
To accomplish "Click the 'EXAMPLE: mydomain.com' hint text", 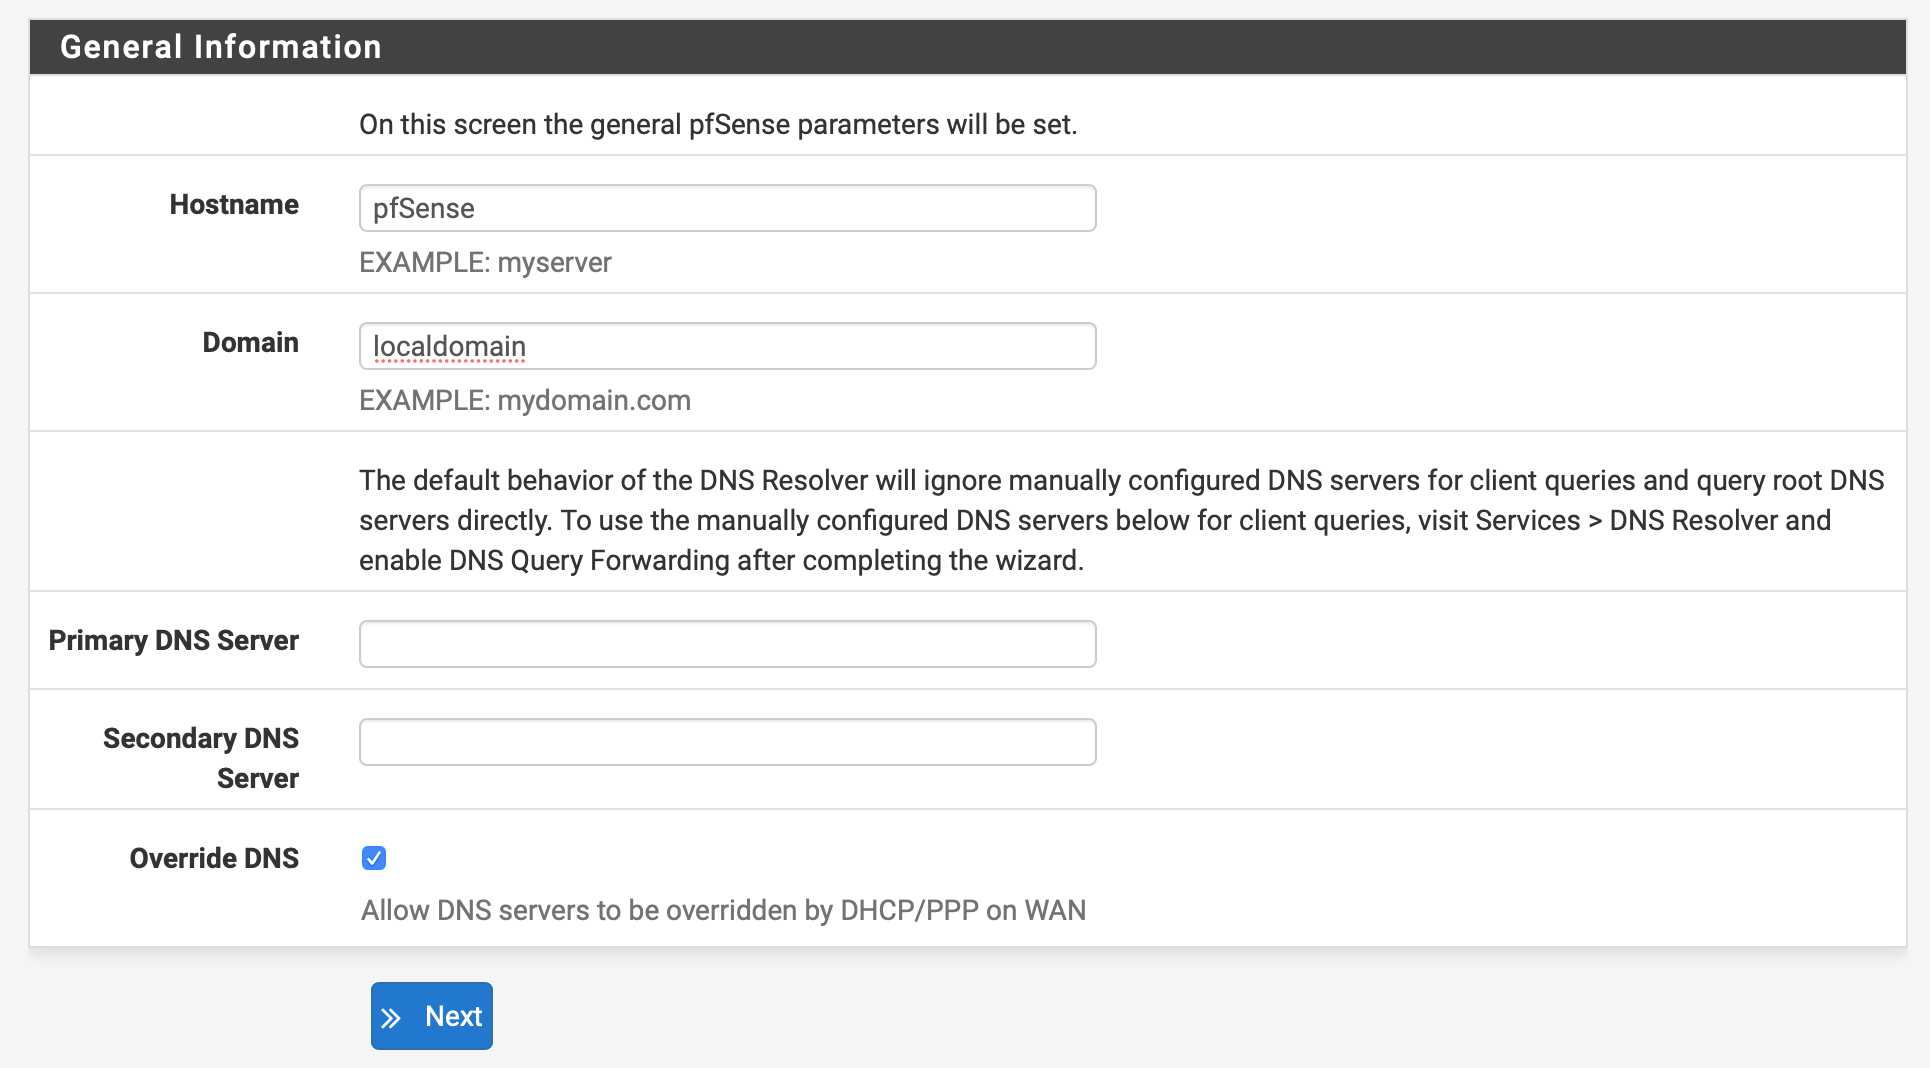I will (x=525, y=401).
